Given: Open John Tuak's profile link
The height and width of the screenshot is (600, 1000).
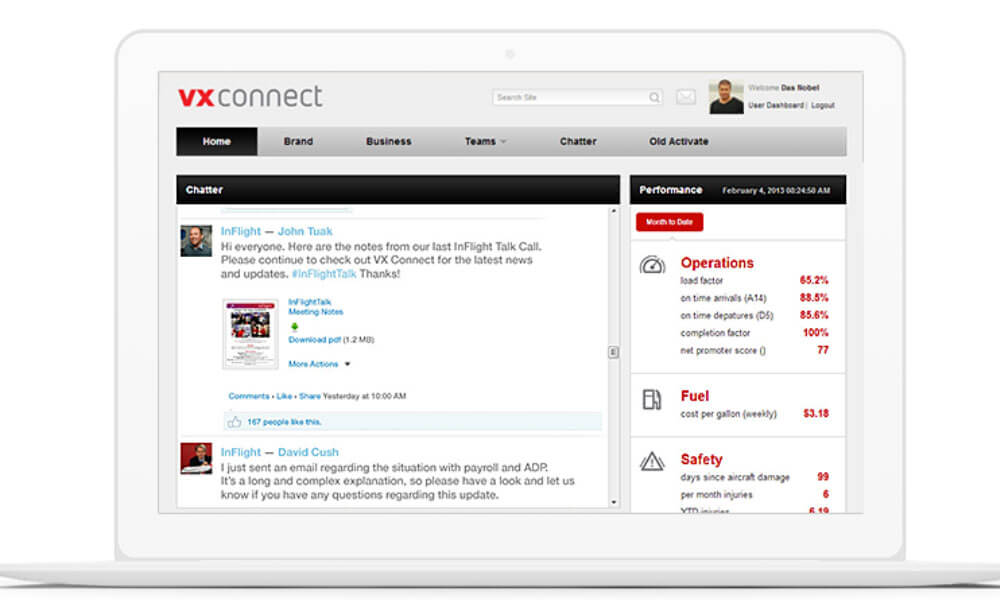Looking at the screenshot, I should [x=305, y=231].
